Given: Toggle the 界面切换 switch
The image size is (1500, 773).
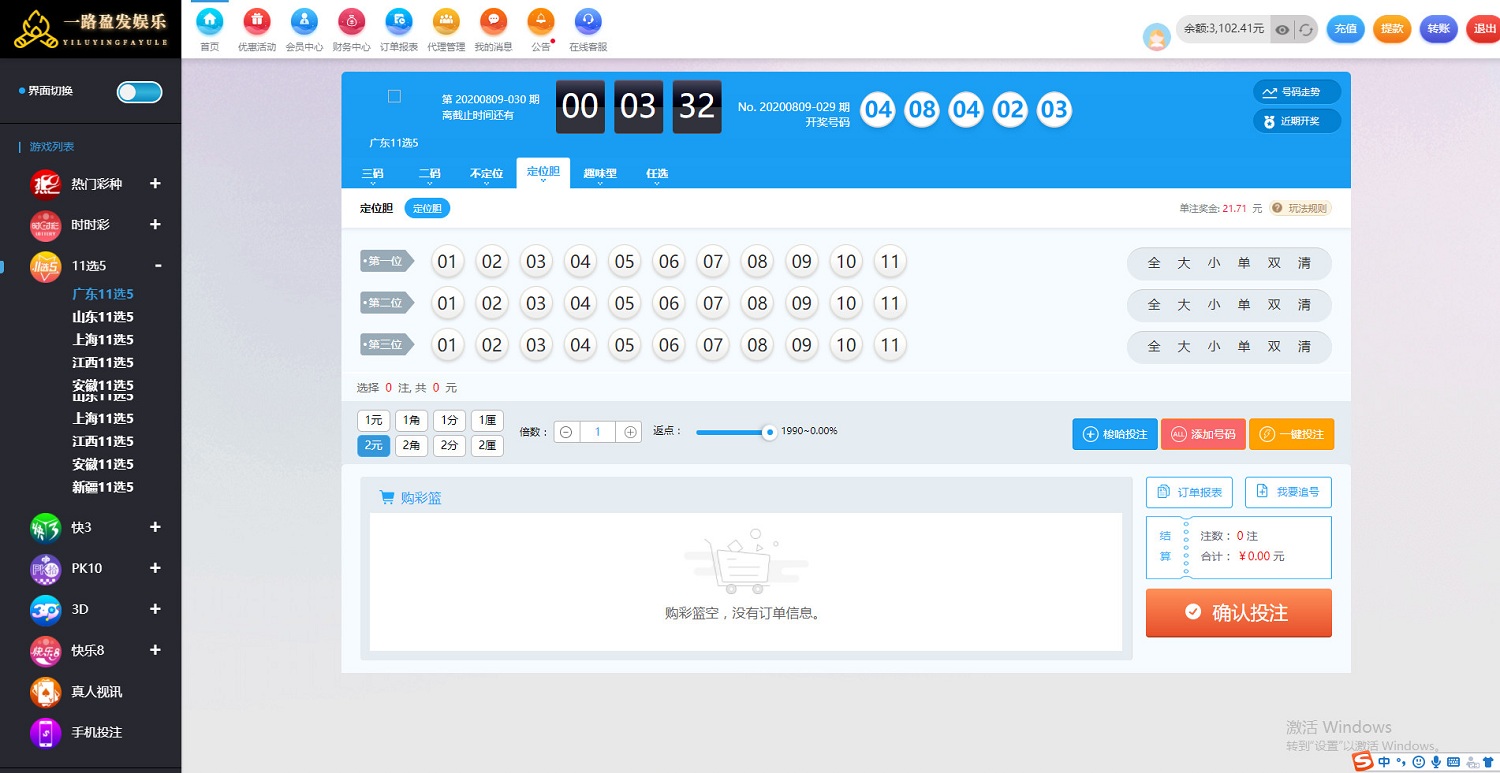Looking at the screenshot, I should (139, 92).
